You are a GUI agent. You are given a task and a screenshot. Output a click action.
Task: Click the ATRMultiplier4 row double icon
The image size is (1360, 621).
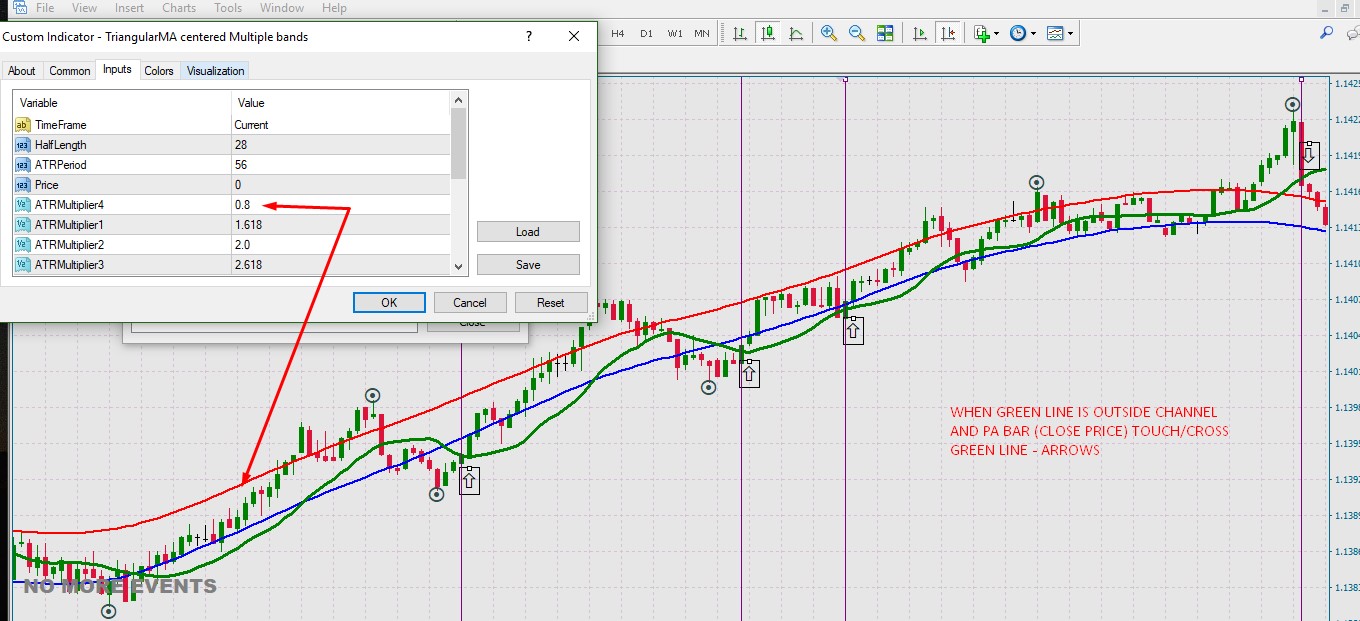tap(23, 205)
